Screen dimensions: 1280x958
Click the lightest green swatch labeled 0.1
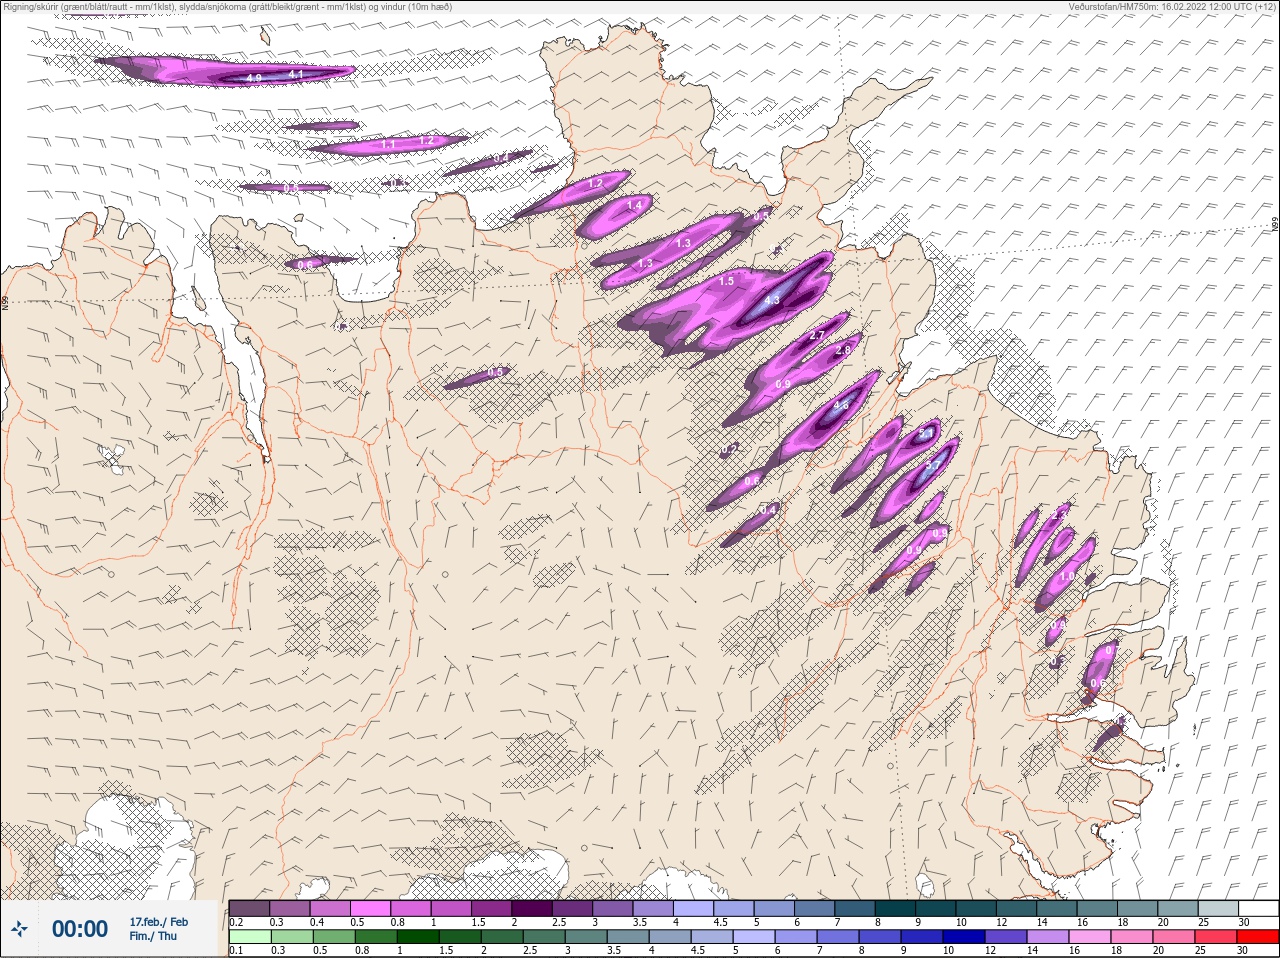249,937
